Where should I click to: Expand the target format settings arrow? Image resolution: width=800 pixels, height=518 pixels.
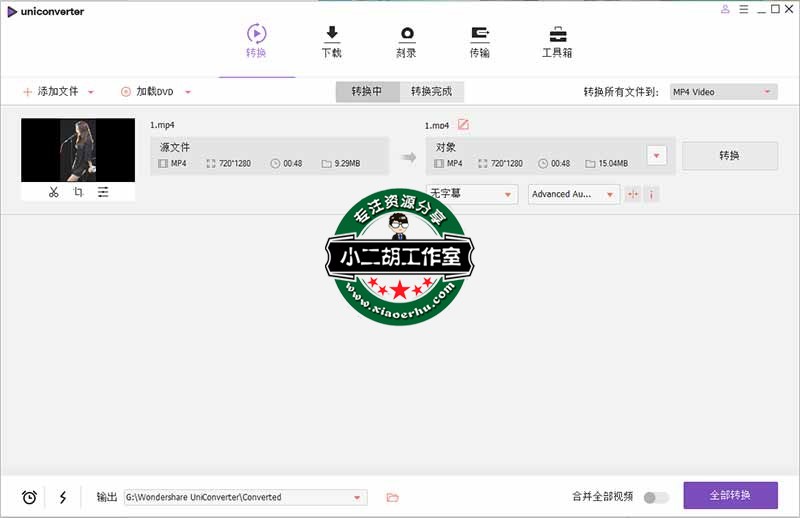pyautogui.click(x=657, y=155)
